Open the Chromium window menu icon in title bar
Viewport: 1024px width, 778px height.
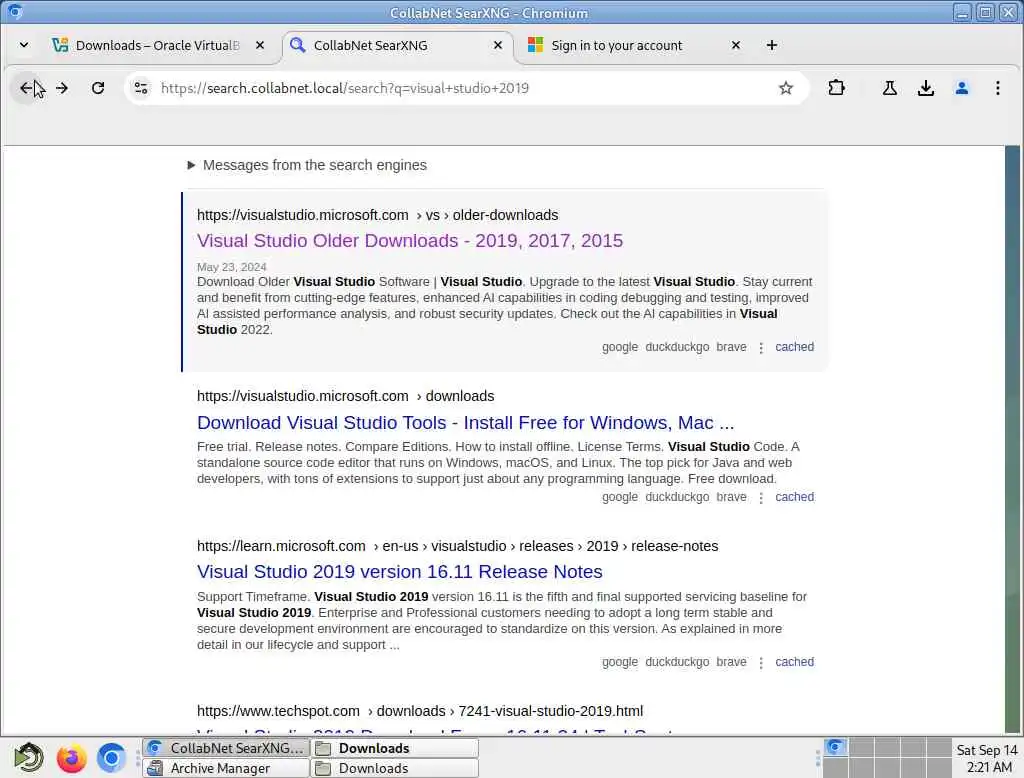14,12
